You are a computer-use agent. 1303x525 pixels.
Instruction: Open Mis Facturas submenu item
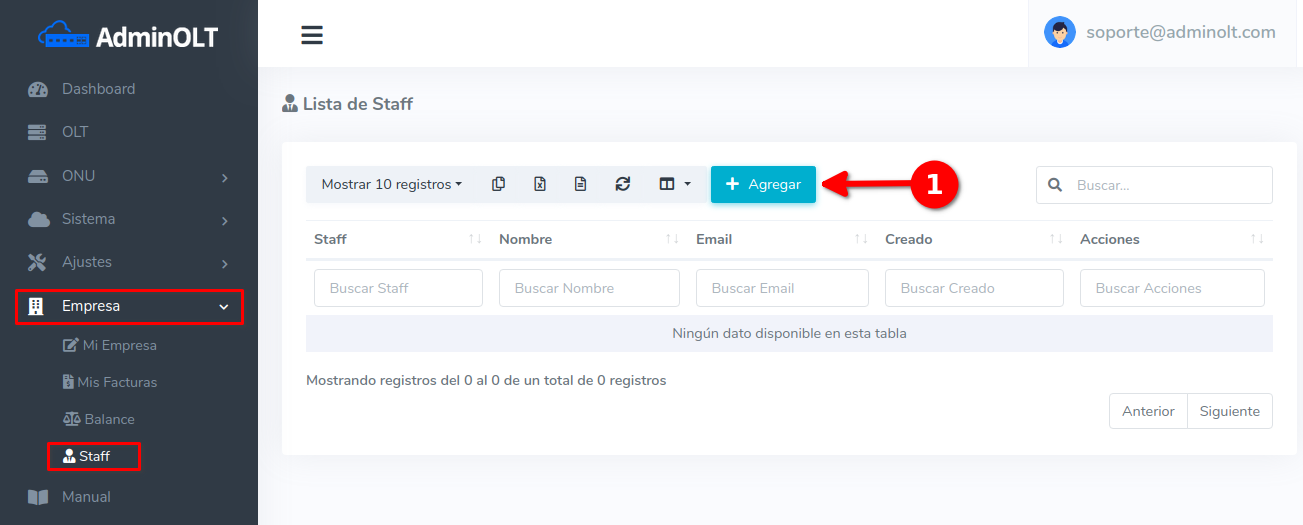[118, 382]
